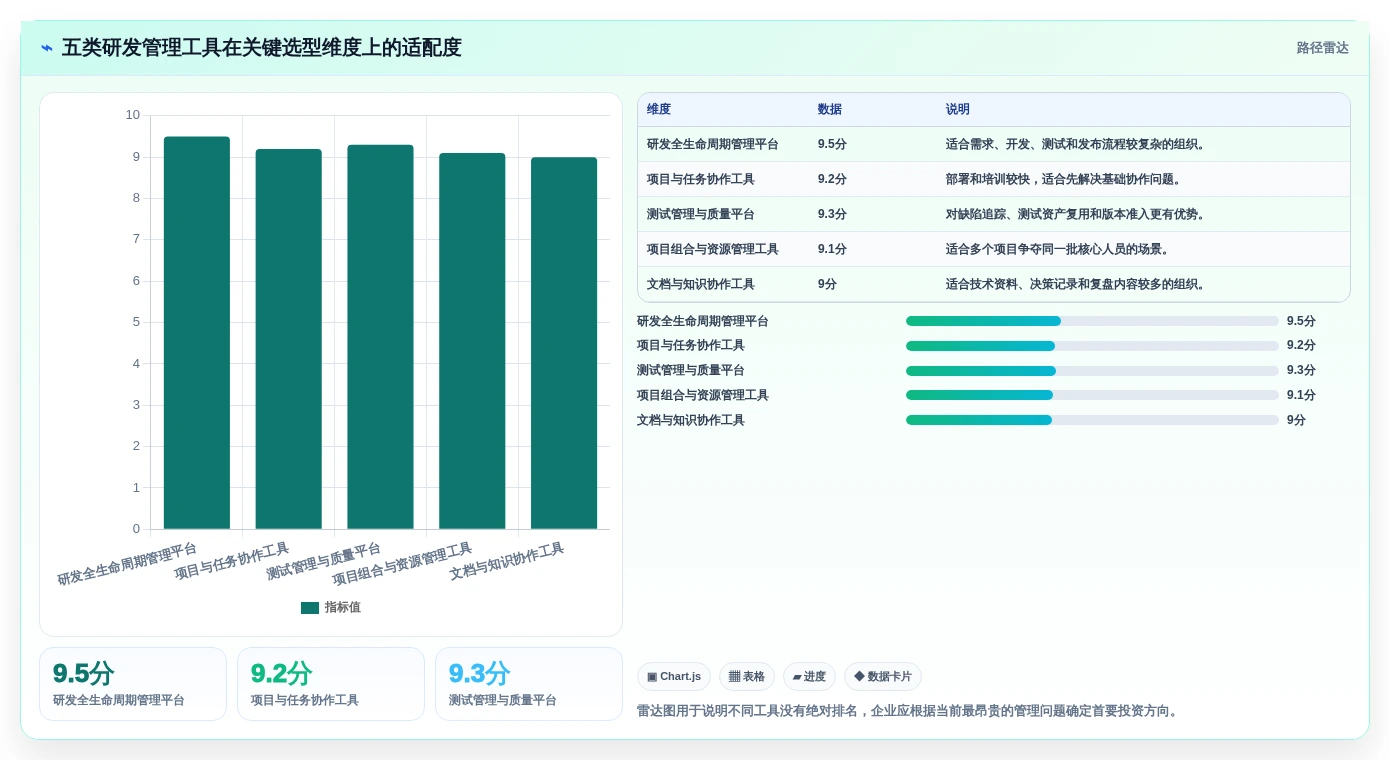Select table row cell 文档与知识协作工具
Viewport: 1390px width, 760px height.
701,284
